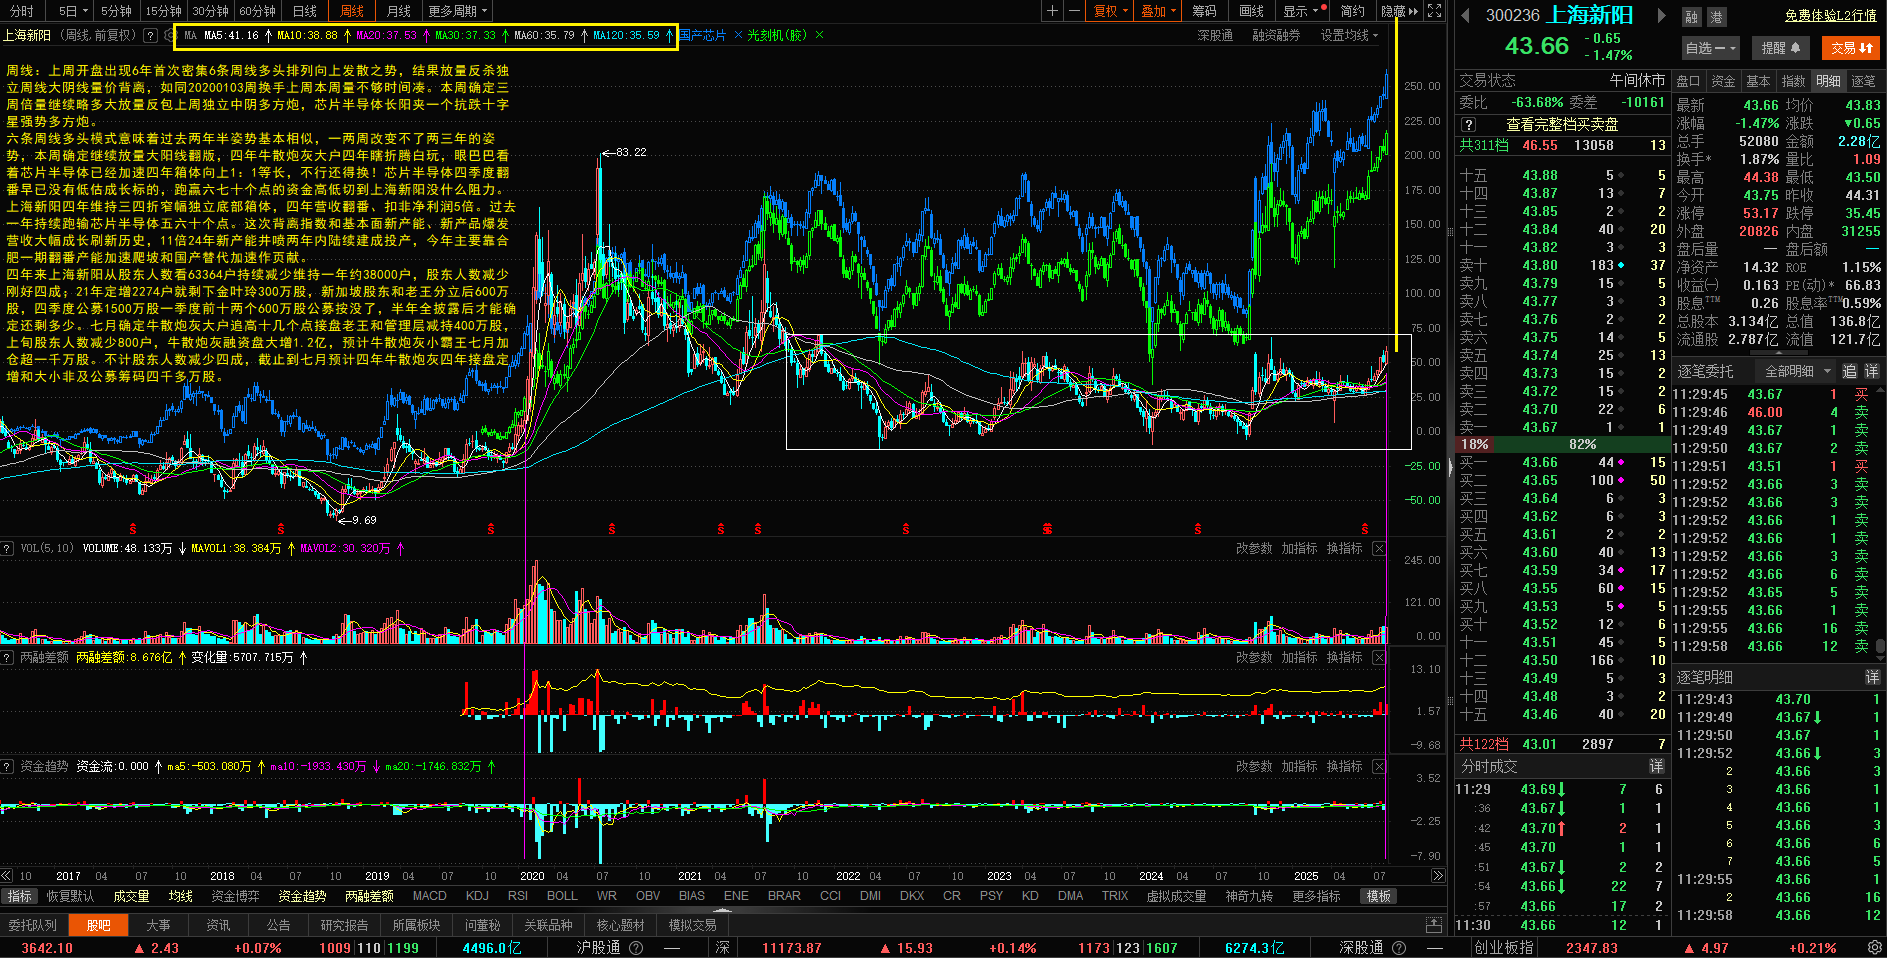
Task: Open 两融差额 indicator help question mark
Action: tap(8, 657)
